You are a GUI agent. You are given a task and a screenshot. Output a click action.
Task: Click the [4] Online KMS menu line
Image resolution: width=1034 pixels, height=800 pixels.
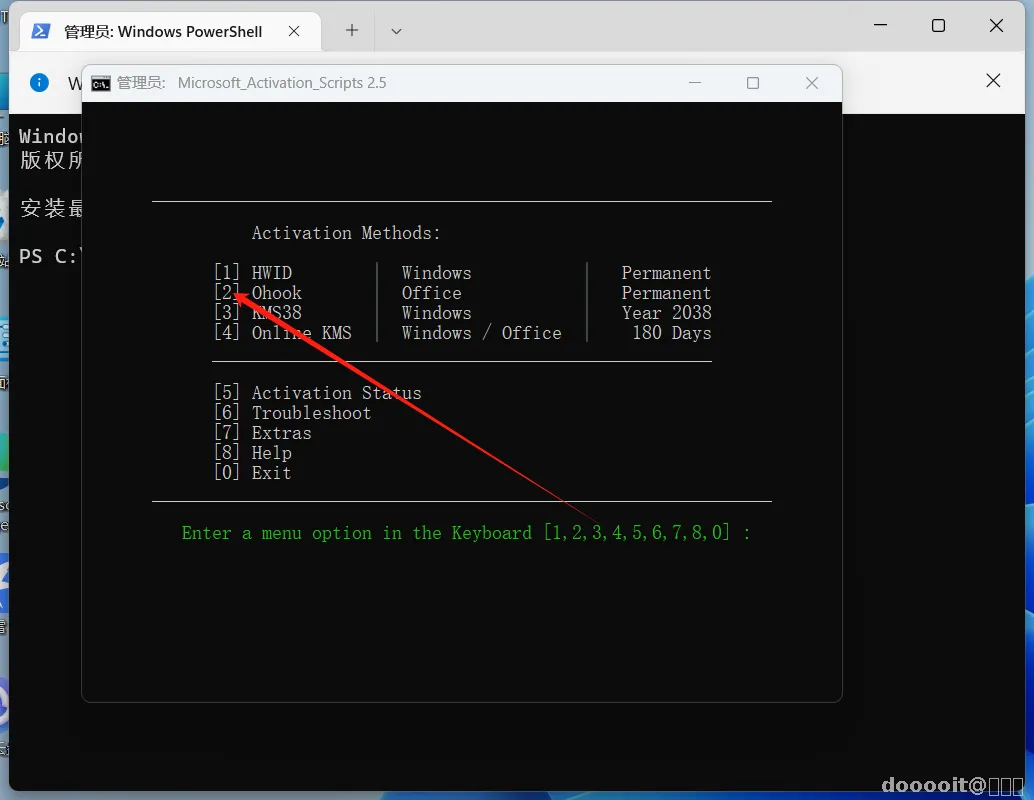coord(463,332)
